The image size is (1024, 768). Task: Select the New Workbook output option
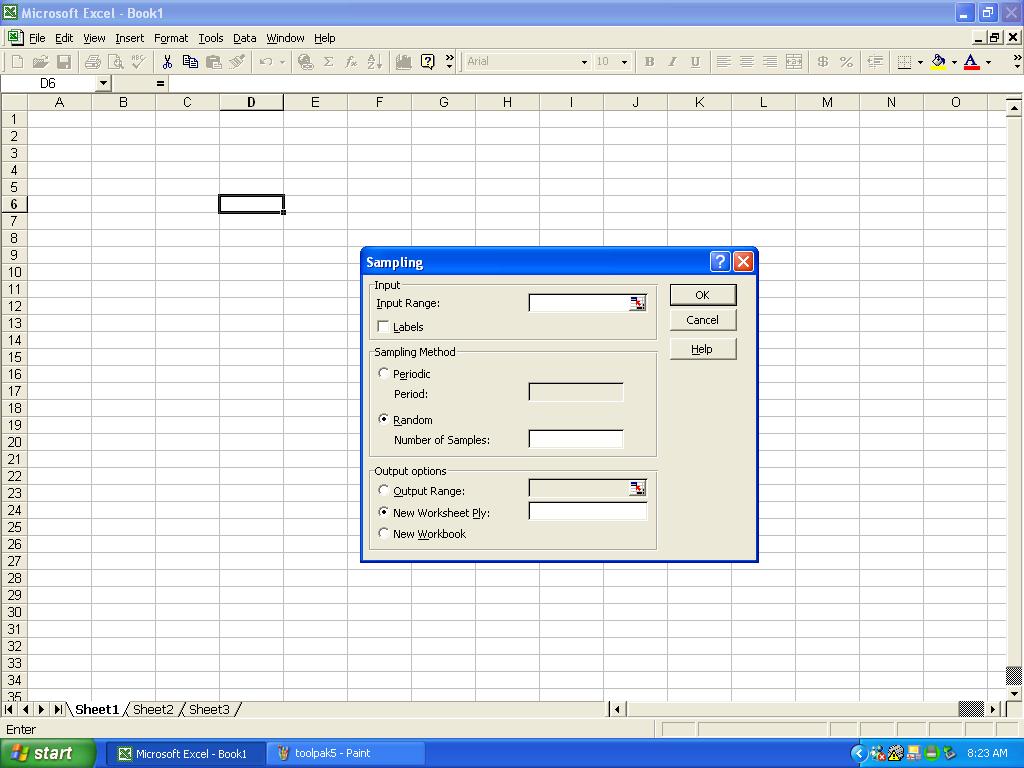(x=384, y=534)
